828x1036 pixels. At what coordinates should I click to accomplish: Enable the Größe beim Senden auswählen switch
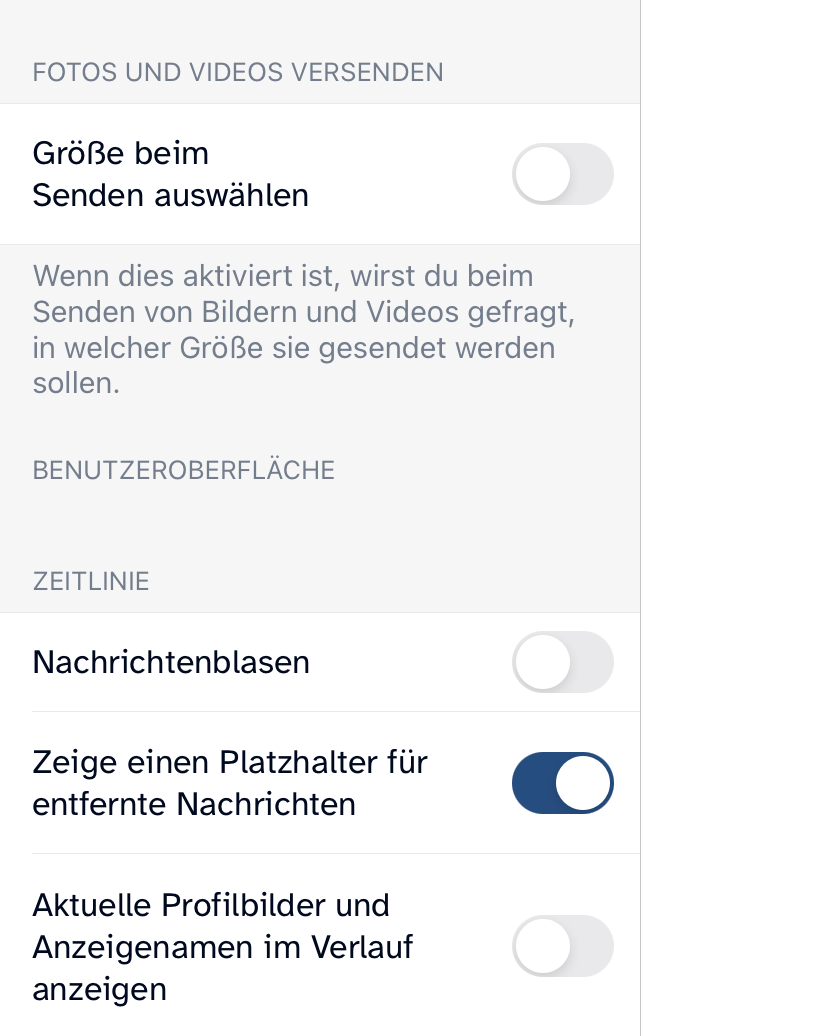click(x=562, y=174)
